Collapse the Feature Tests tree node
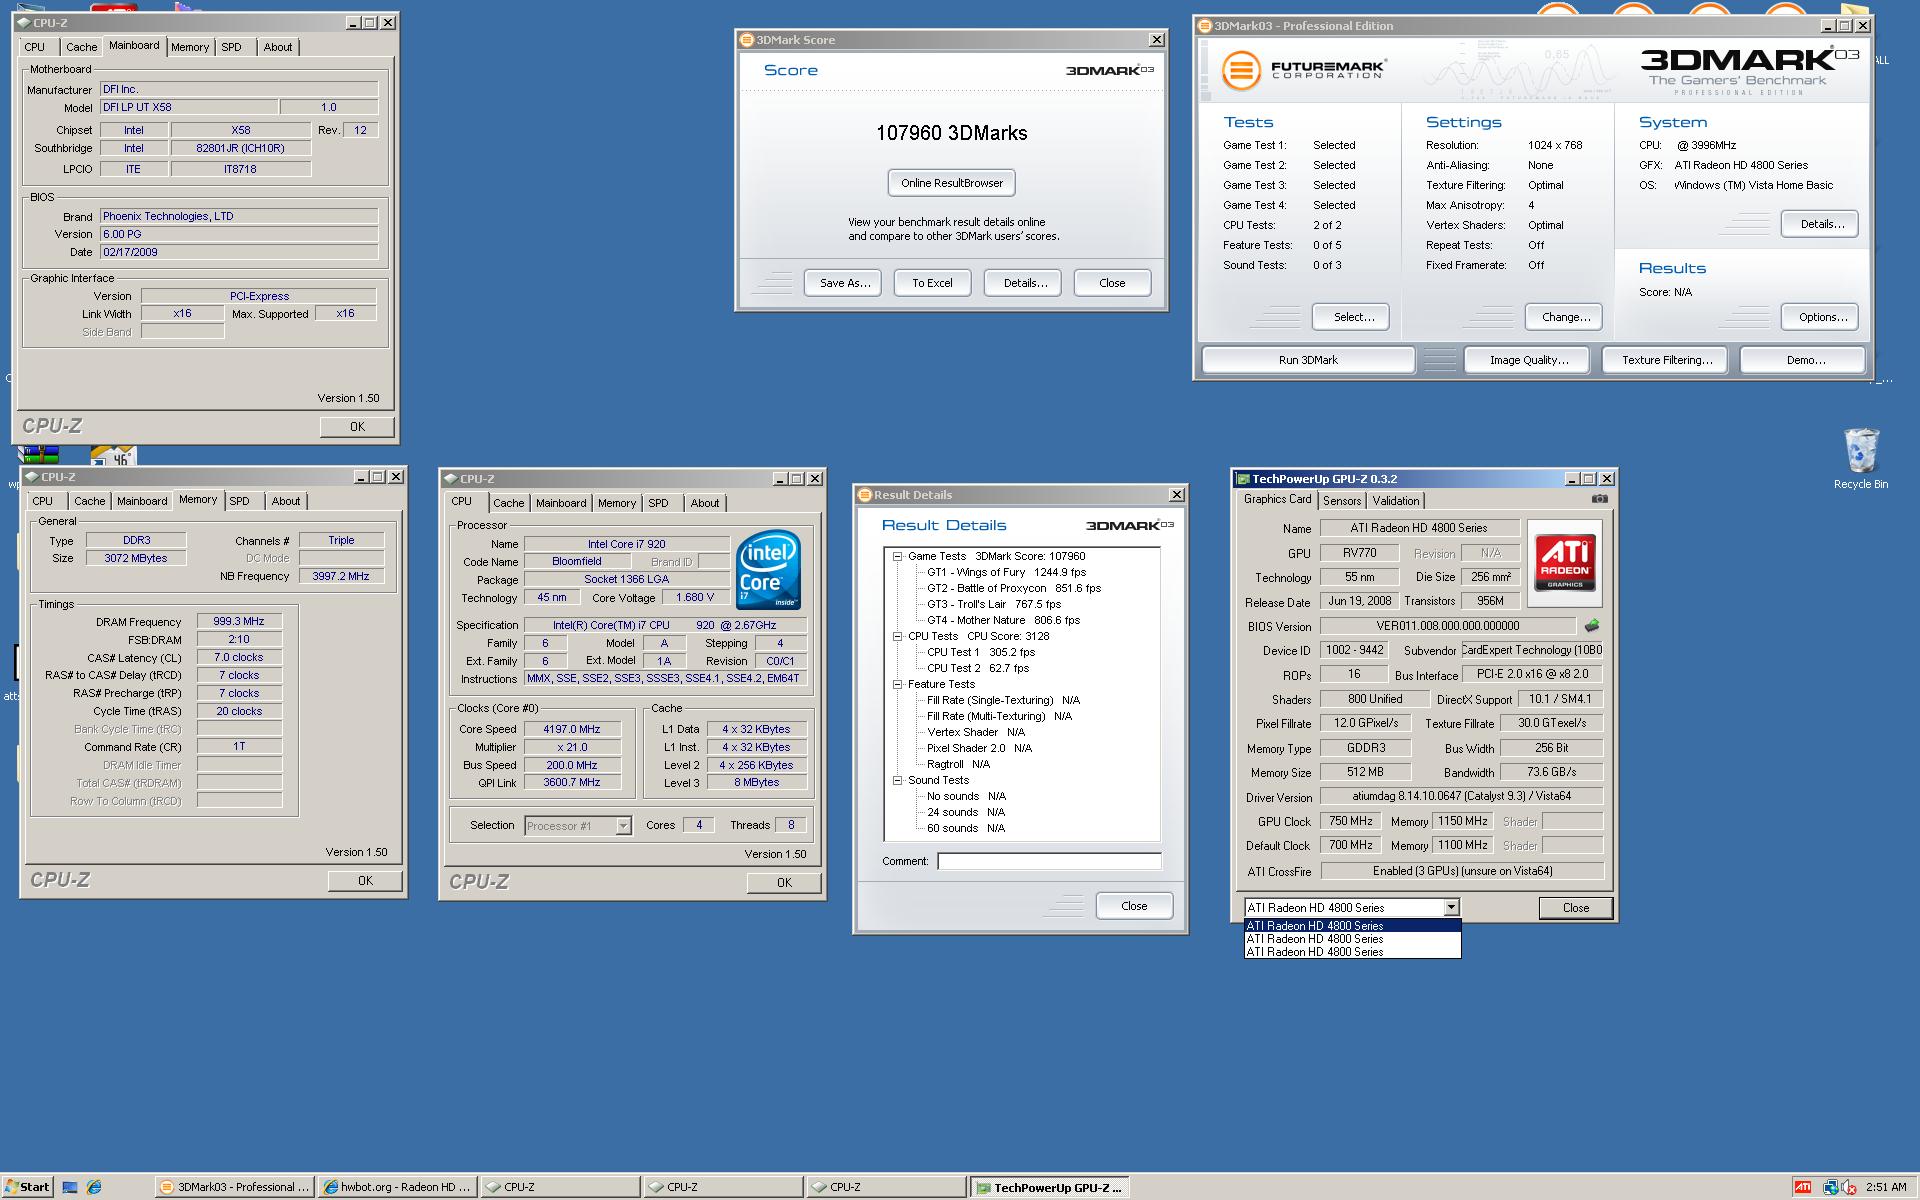 click(897, 684)
